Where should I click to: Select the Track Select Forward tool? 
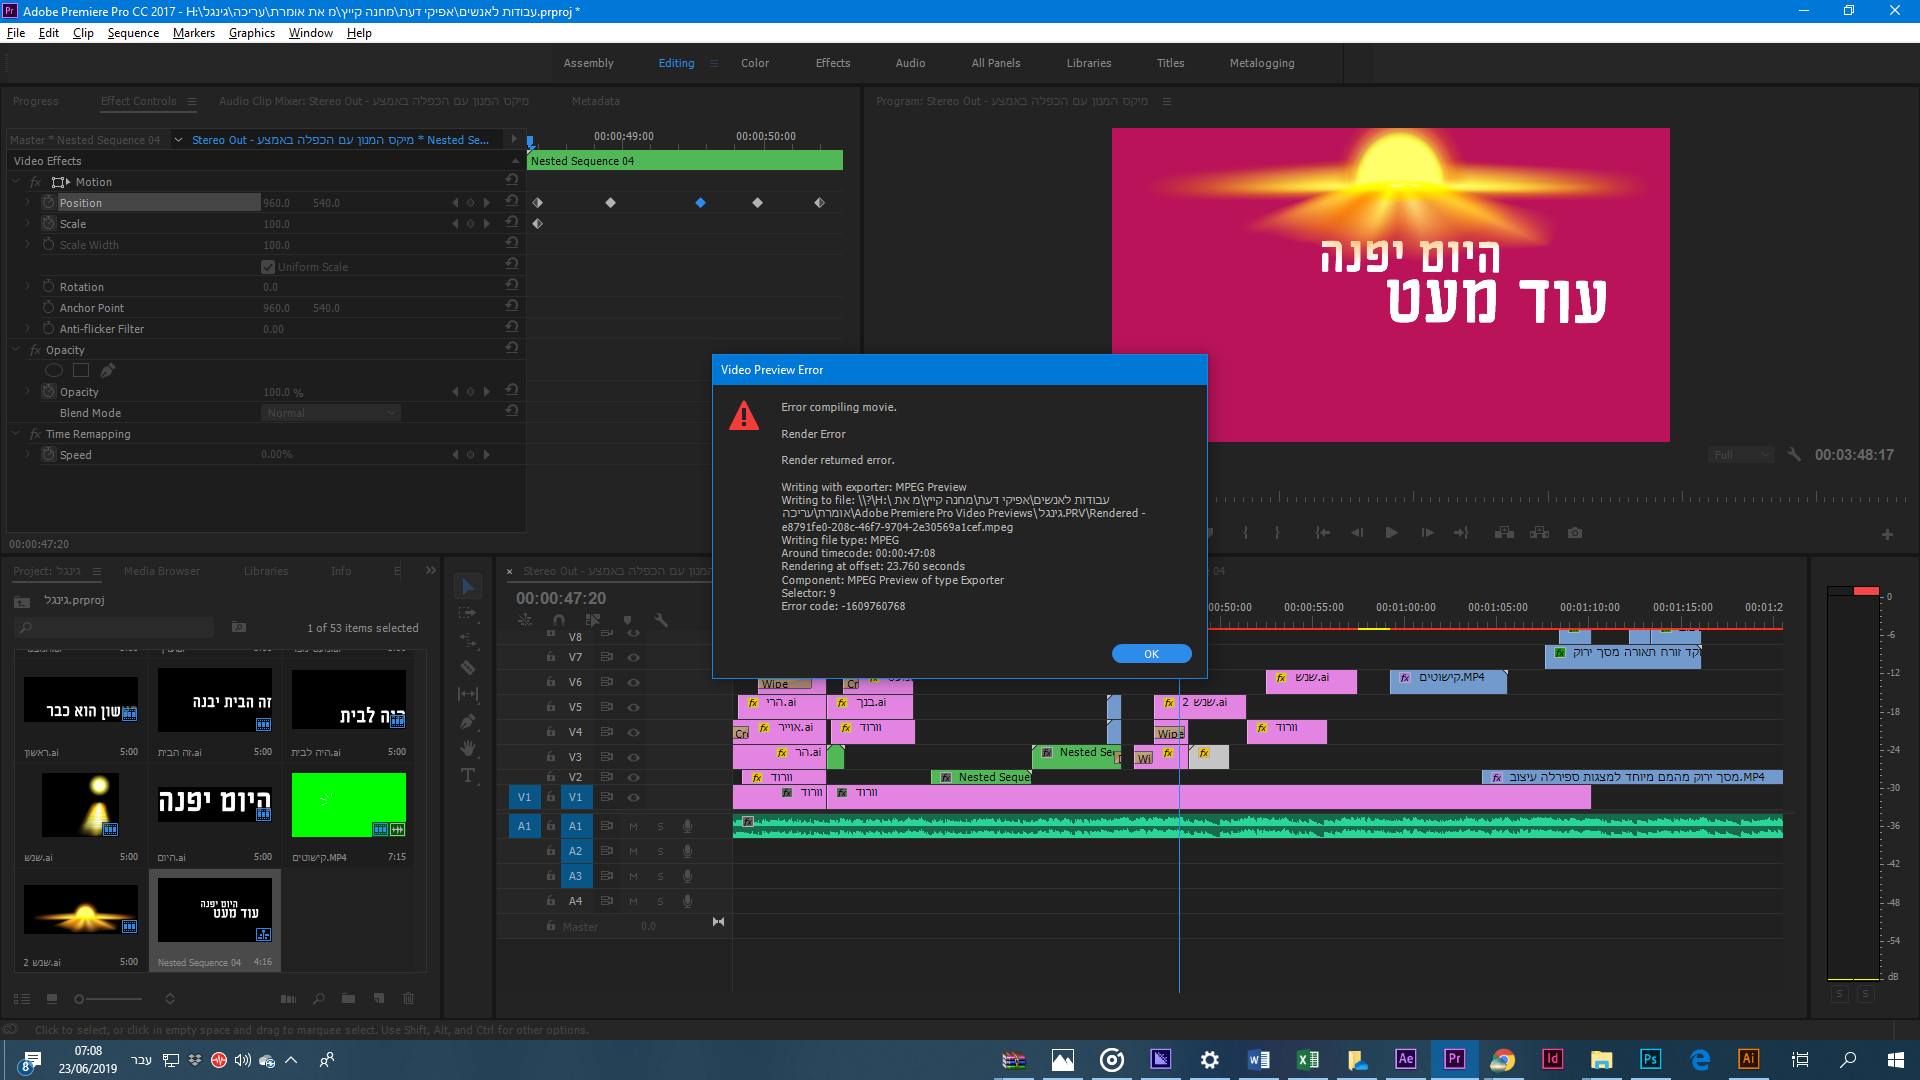[x=467, y=613]
